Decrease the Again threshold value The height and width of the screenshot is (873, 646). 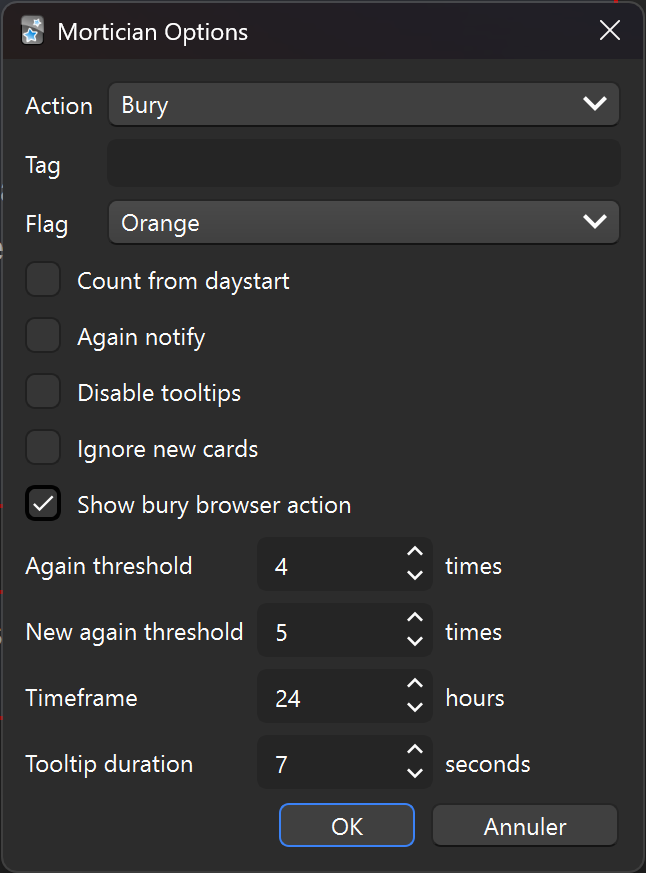click(x=415, y=576)
